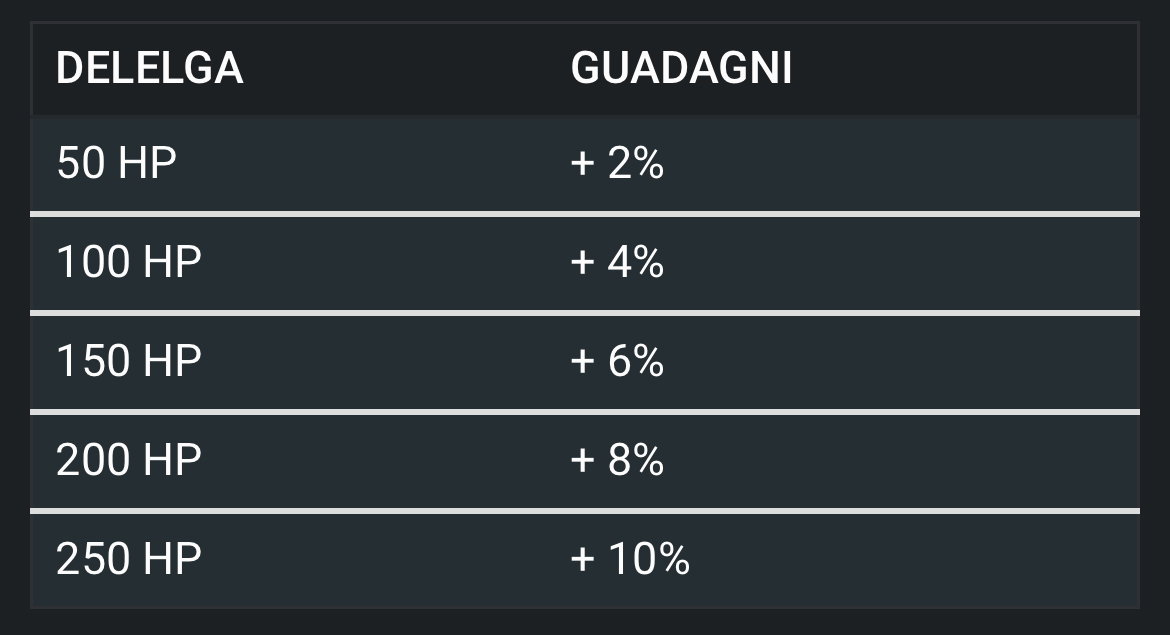Select the + 2% value cell
Image resolution: width=1170 pixels, height=635 pixels.
tap(617, 163)
